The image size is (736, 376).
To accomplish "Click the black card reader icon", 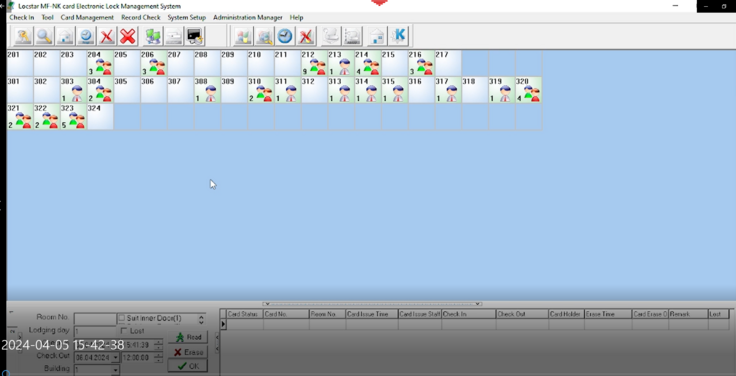I will point(194,36).
